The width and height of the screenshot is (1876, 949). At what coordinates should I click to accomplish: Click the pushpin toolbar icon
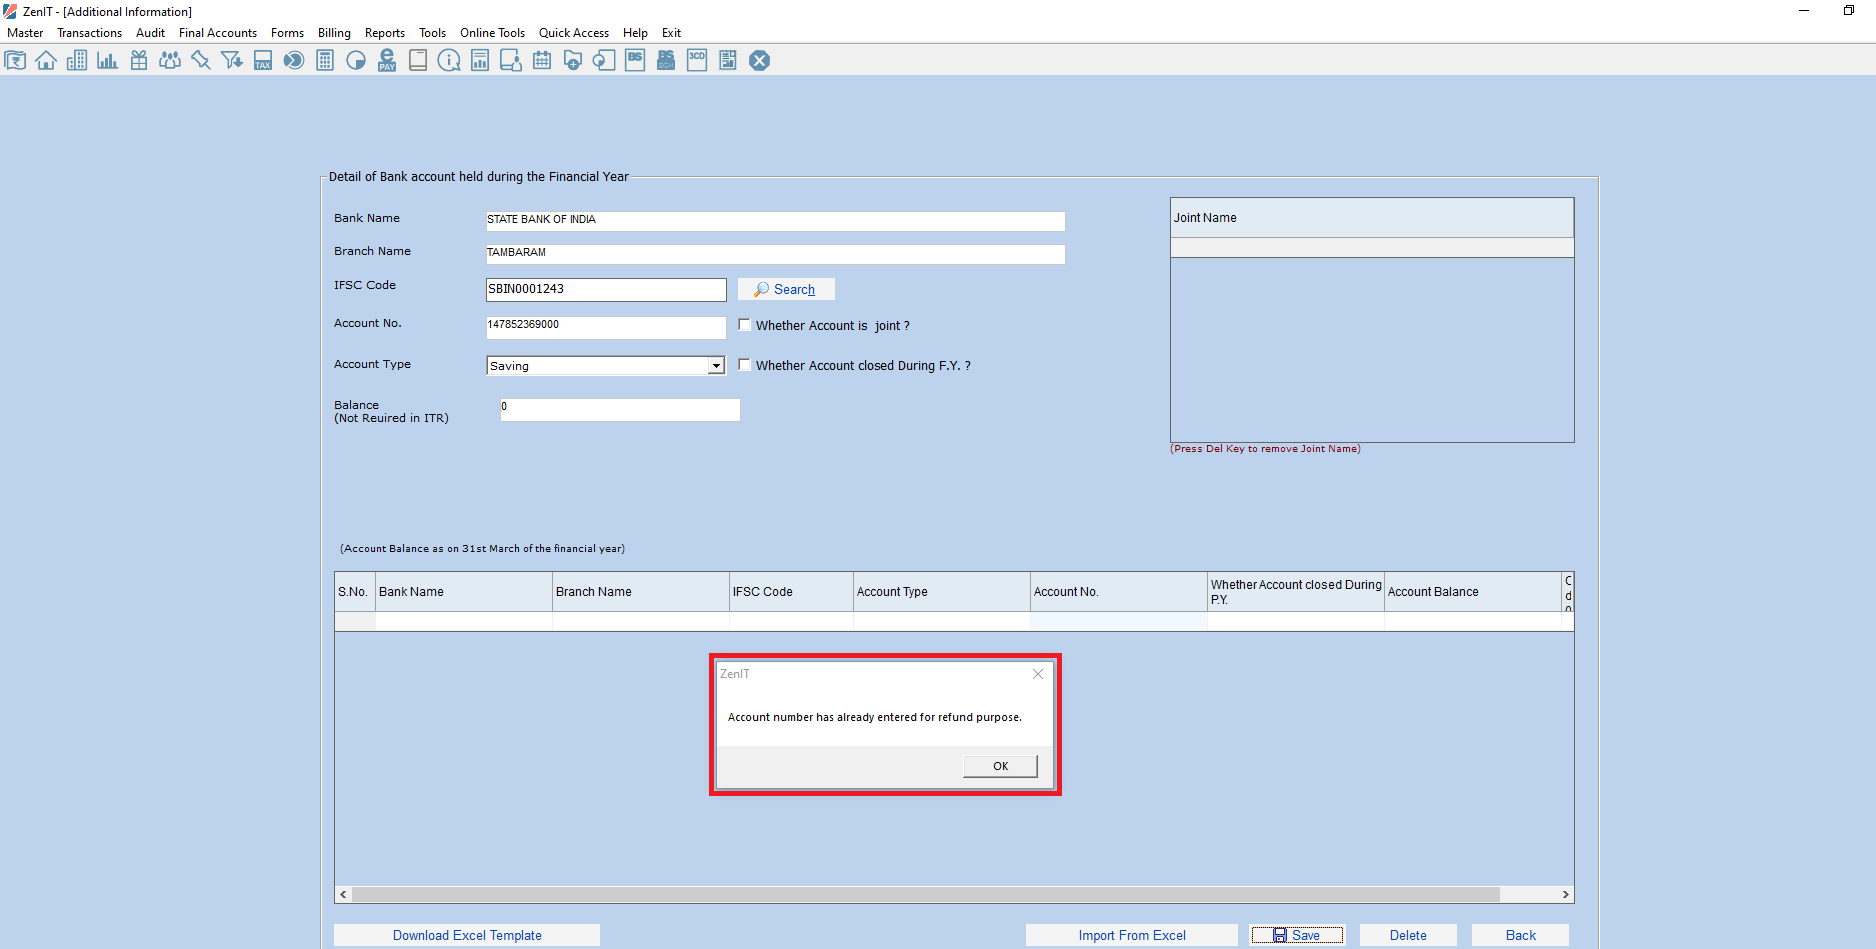[x=201, y=61]
